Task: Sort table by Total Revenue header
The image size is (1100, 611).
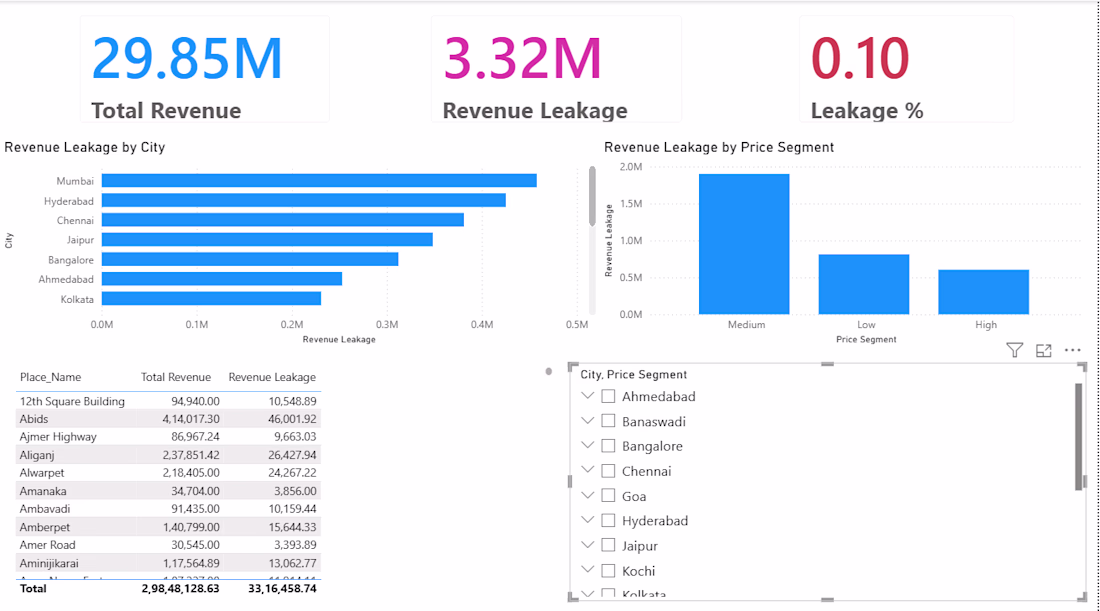Action: [x=175, y=377]
